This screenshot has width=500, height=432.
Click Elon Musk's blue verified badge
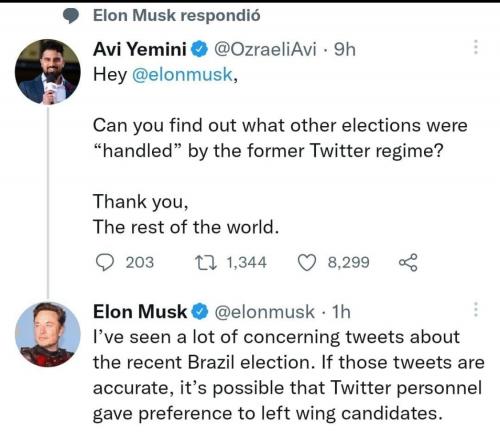200,312
